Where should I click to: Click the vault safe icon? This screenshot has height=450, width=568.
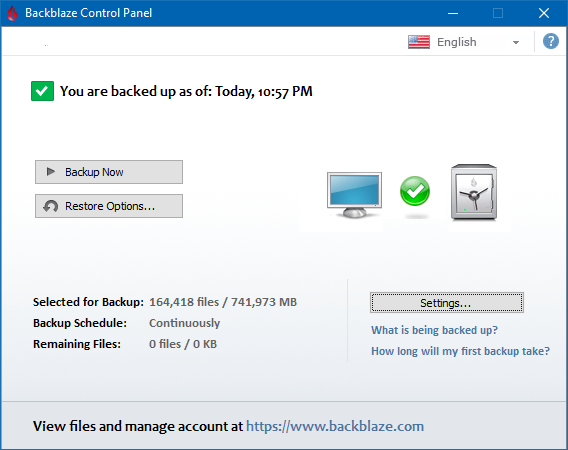click(x=474, y=192)
